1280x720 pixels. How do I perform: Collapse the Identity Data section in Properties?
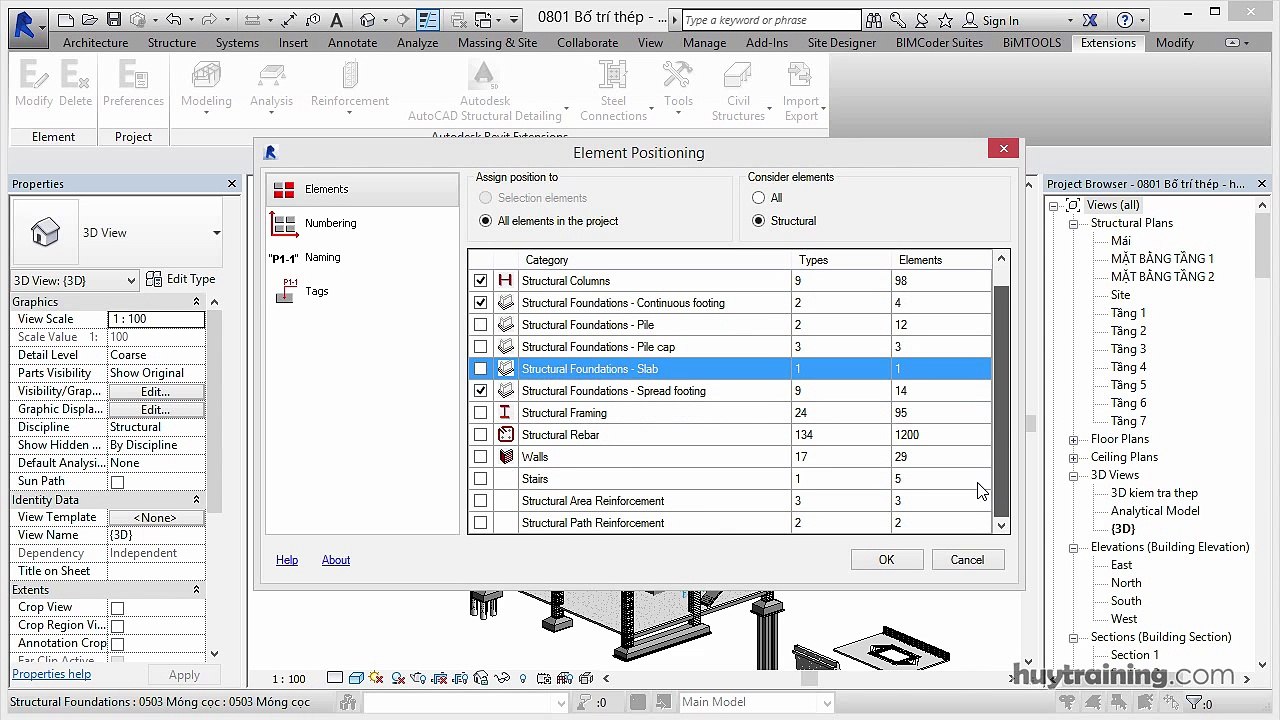(x=196, y=500)
